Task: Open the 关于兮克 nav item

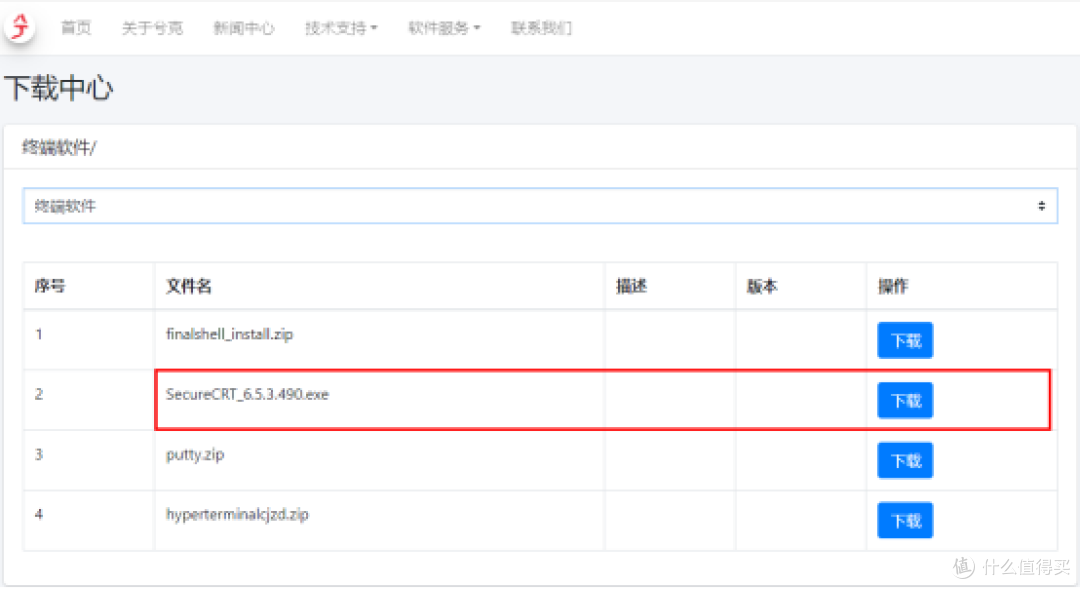Action: click(x=152, y=28)
